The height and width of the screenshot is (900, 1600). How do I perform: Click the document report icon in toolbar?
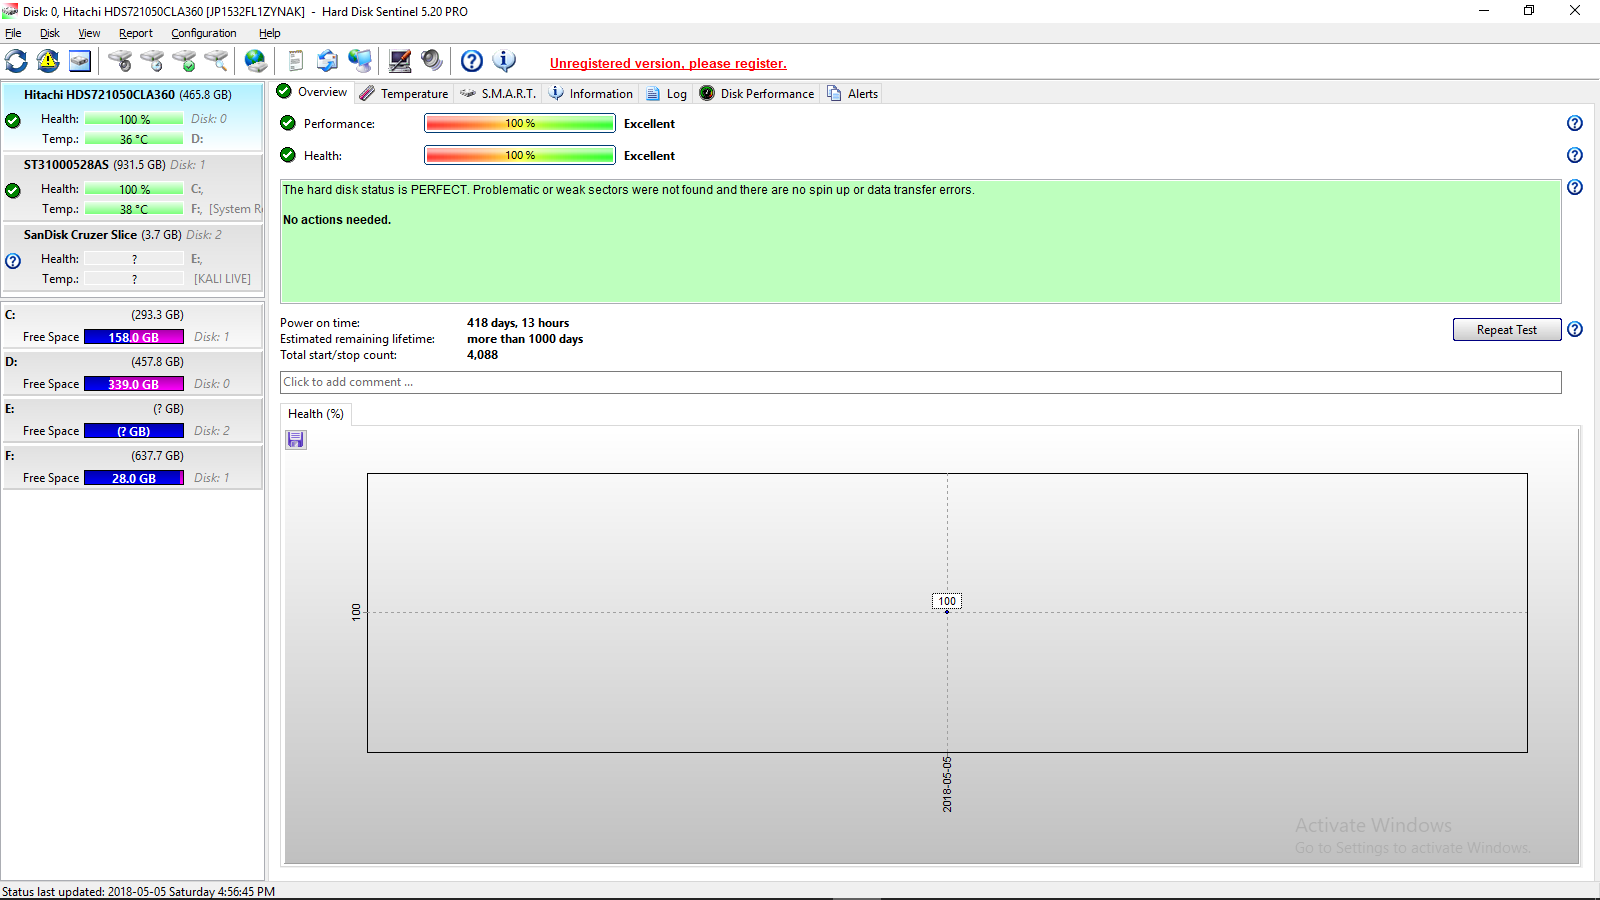(x=295, y=61)
